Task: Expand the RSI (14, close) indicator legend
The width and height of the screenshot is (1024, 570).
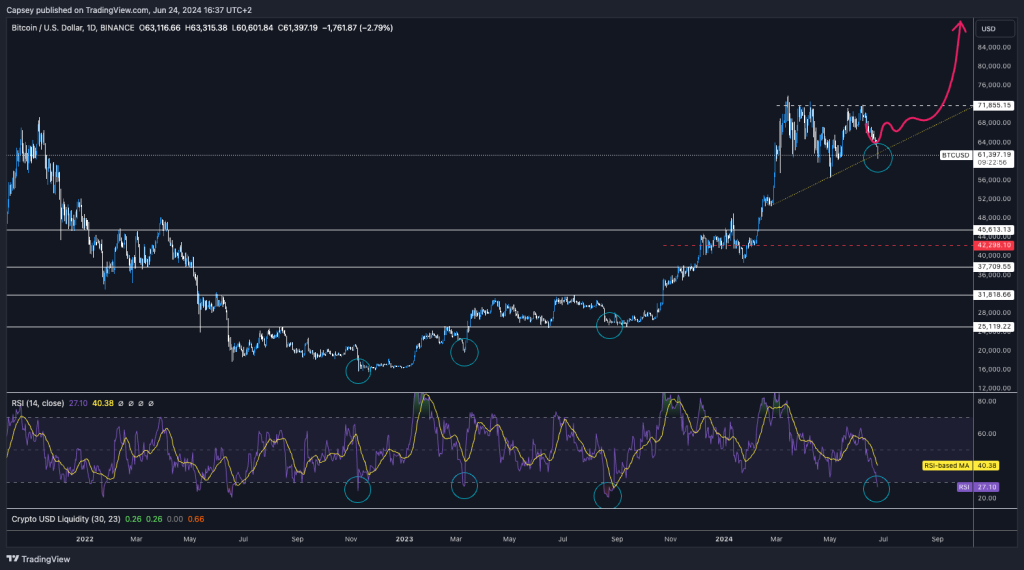Action: pyautogui.click(x=38, y=403)
